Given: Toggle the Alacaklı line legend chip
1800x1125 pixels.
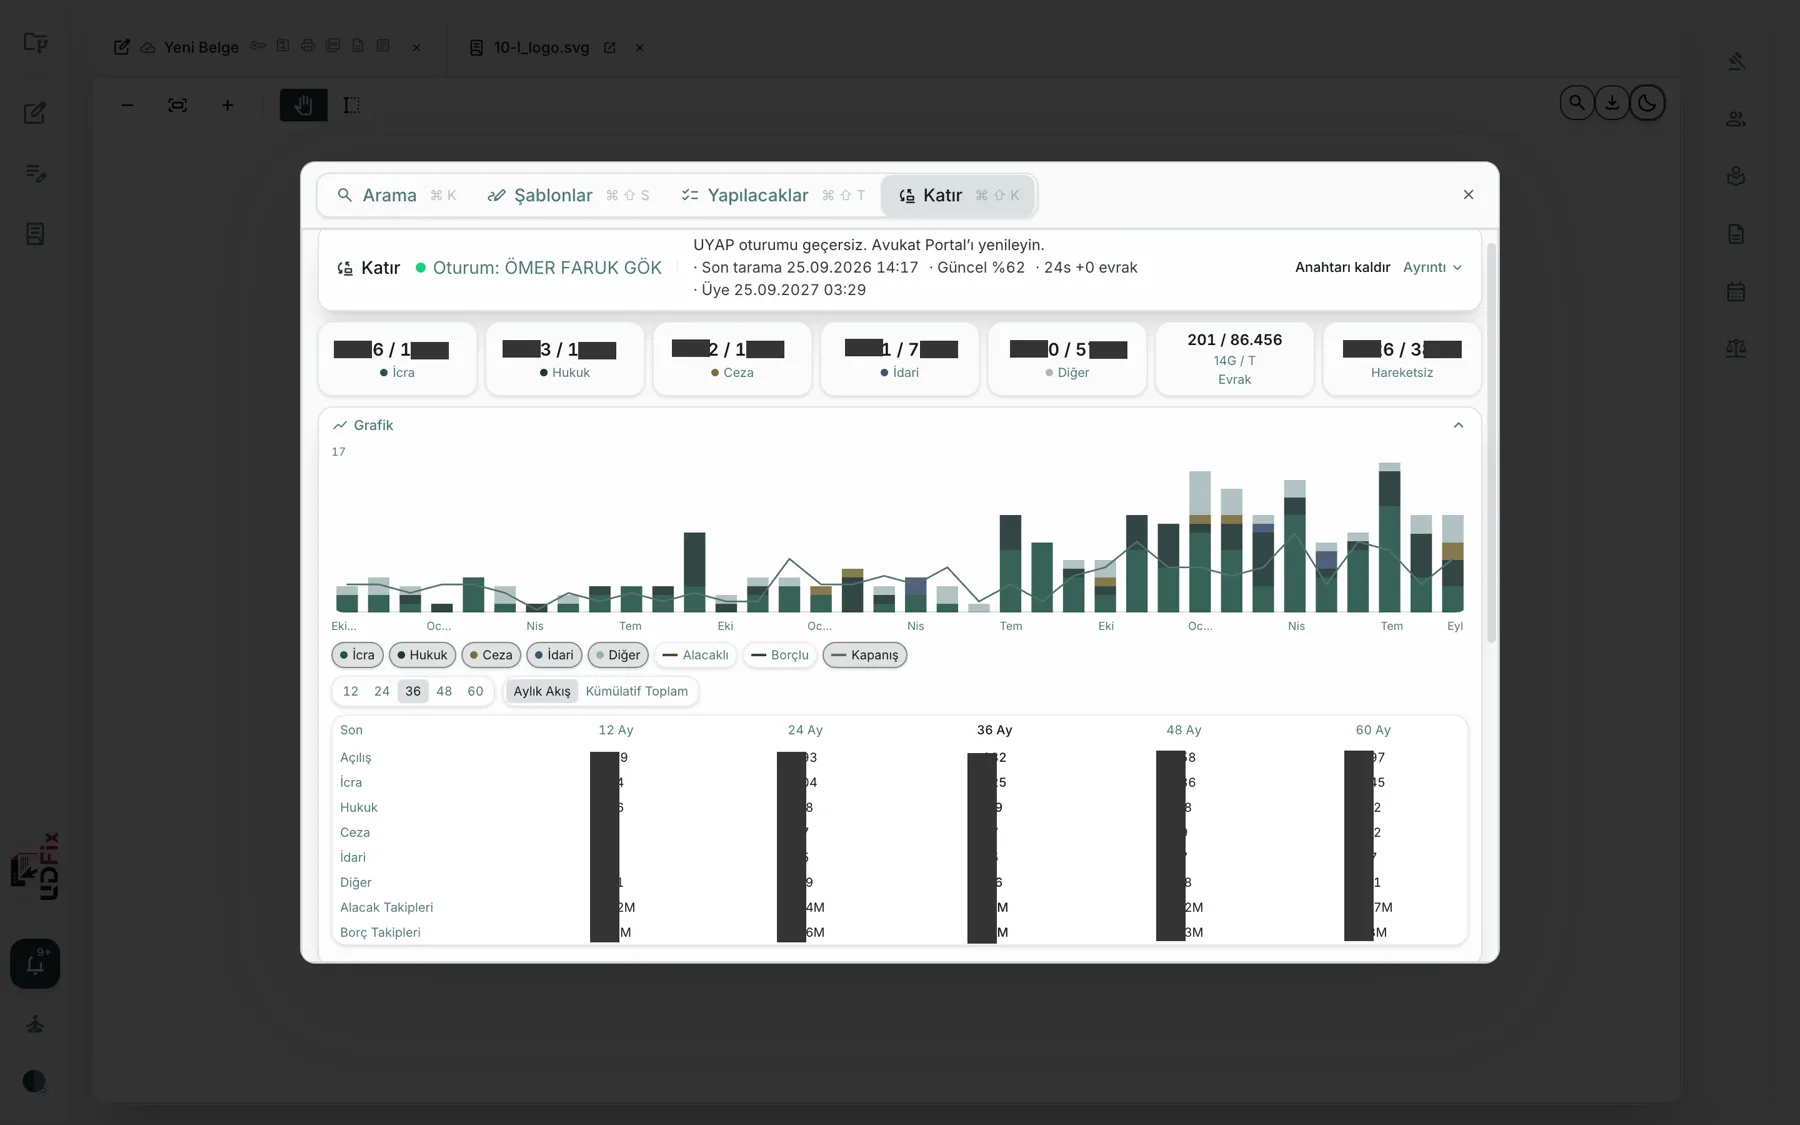Looking at the screenshot, I should pyautogui.click(x=695, y=655).
